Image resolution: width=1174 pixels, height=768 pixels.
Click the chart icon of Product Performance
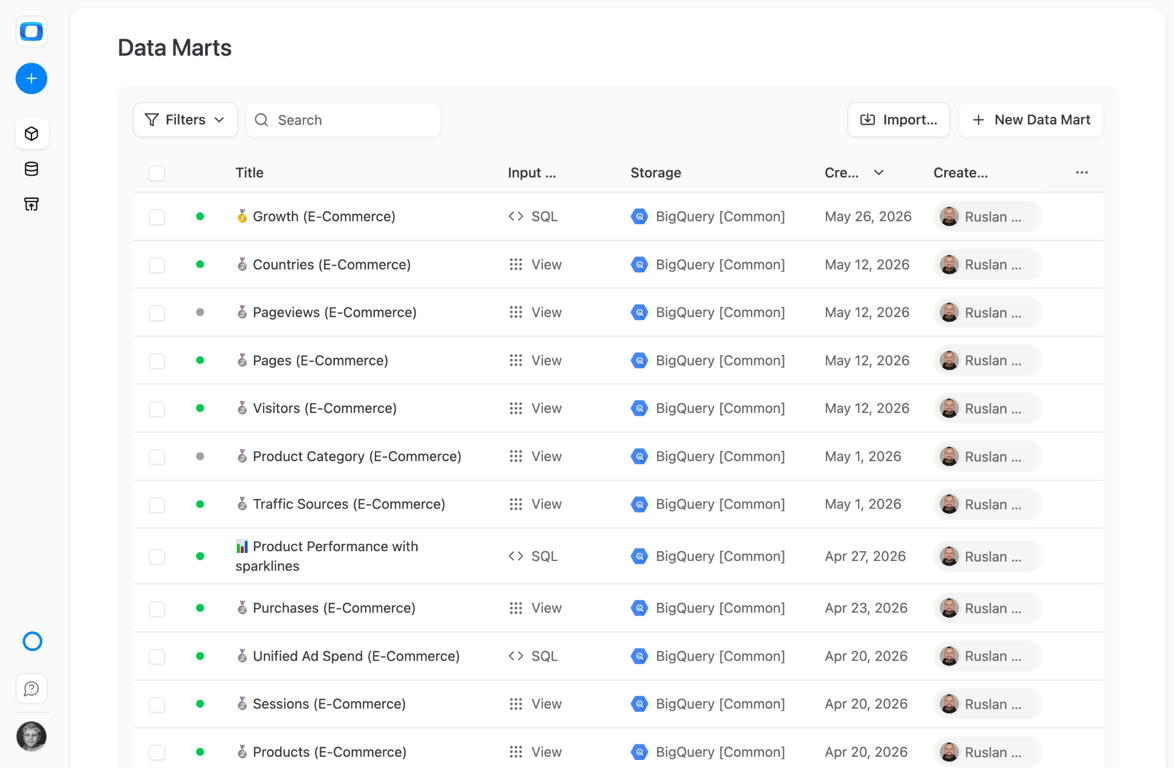click(242, 546)
